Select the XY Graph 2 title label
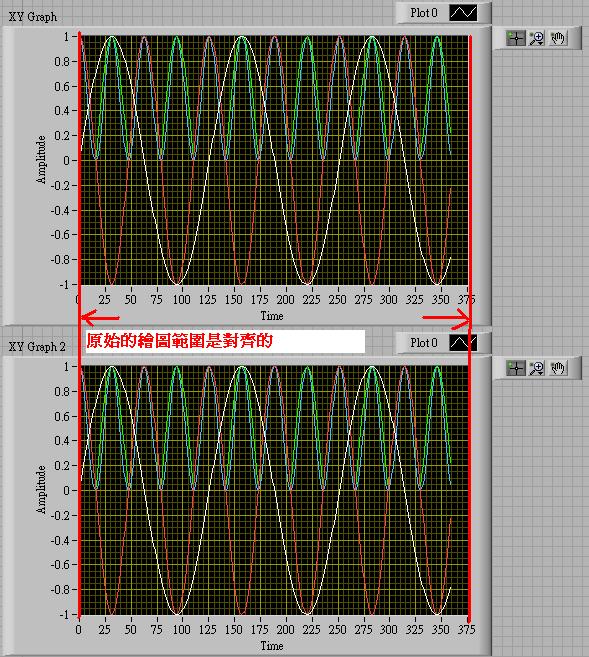The width and height of the screenshot is (589, 657). [37, 347]
